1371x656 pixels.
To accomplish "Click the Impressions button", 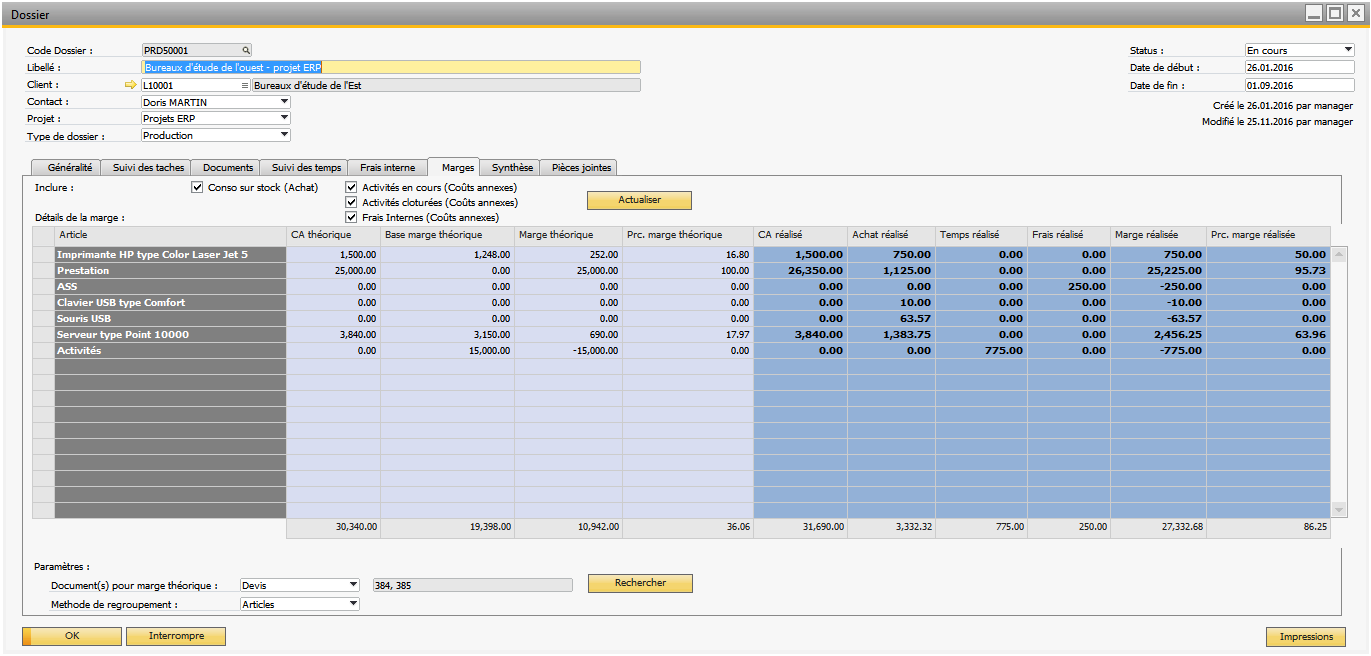I will click(x=1306, y=637).
